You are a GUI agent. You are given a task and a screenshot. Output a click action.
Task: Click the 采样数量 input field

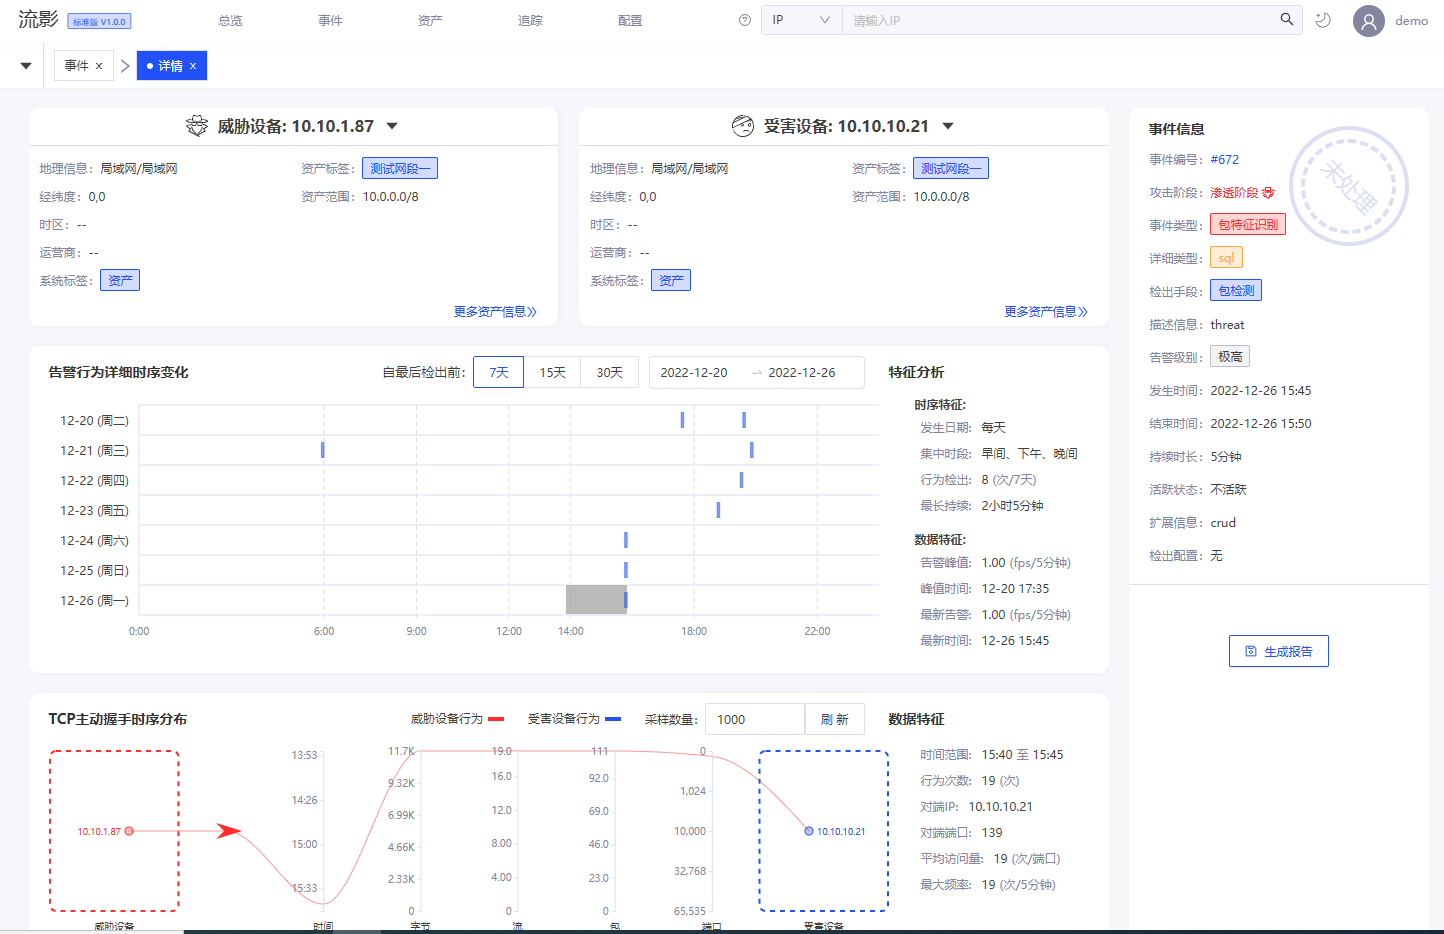click(755, 719)
